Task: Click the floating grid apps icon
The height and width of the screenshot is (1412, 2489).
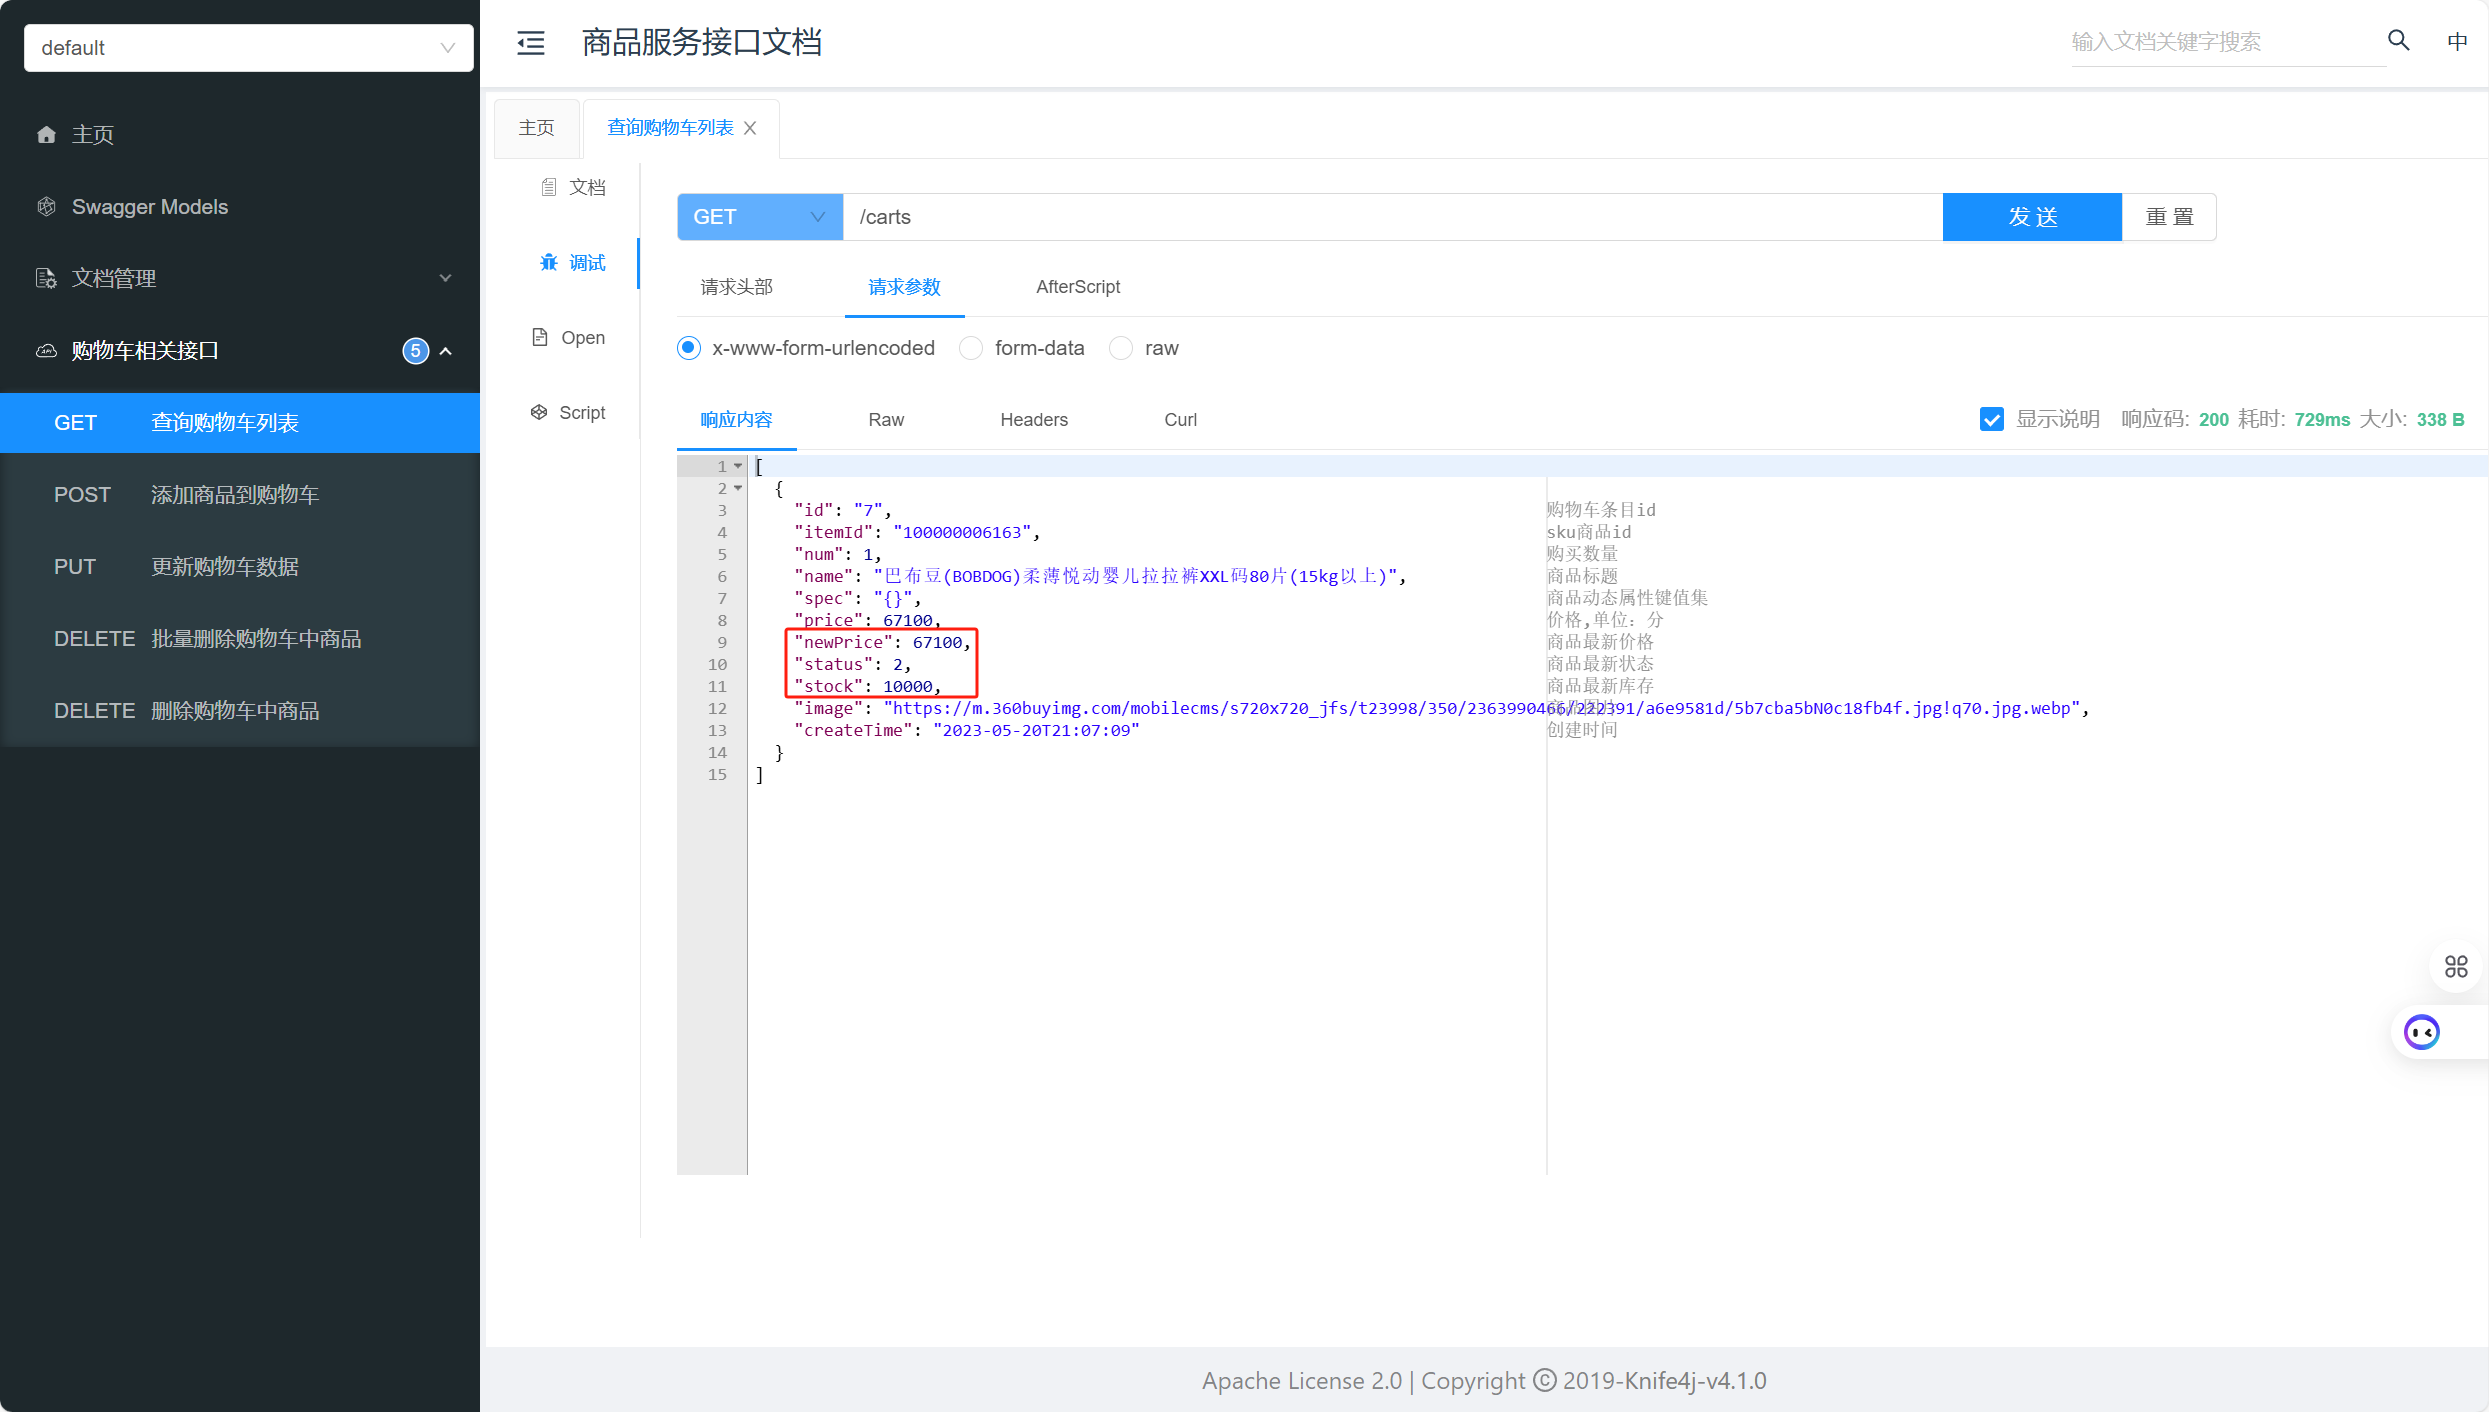Action: pyautogui.click(x=2455, y=966)
